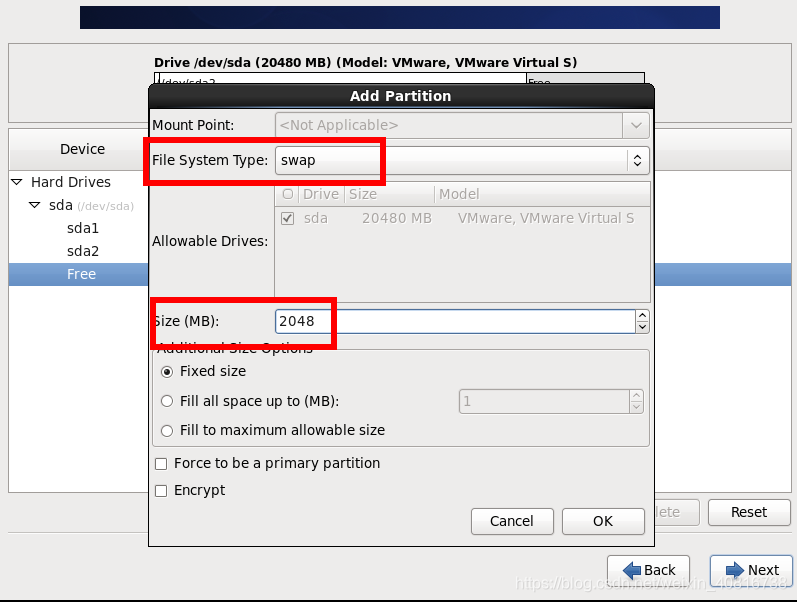Open the File System Type dropdown showing swap

[x=462, y=161]
